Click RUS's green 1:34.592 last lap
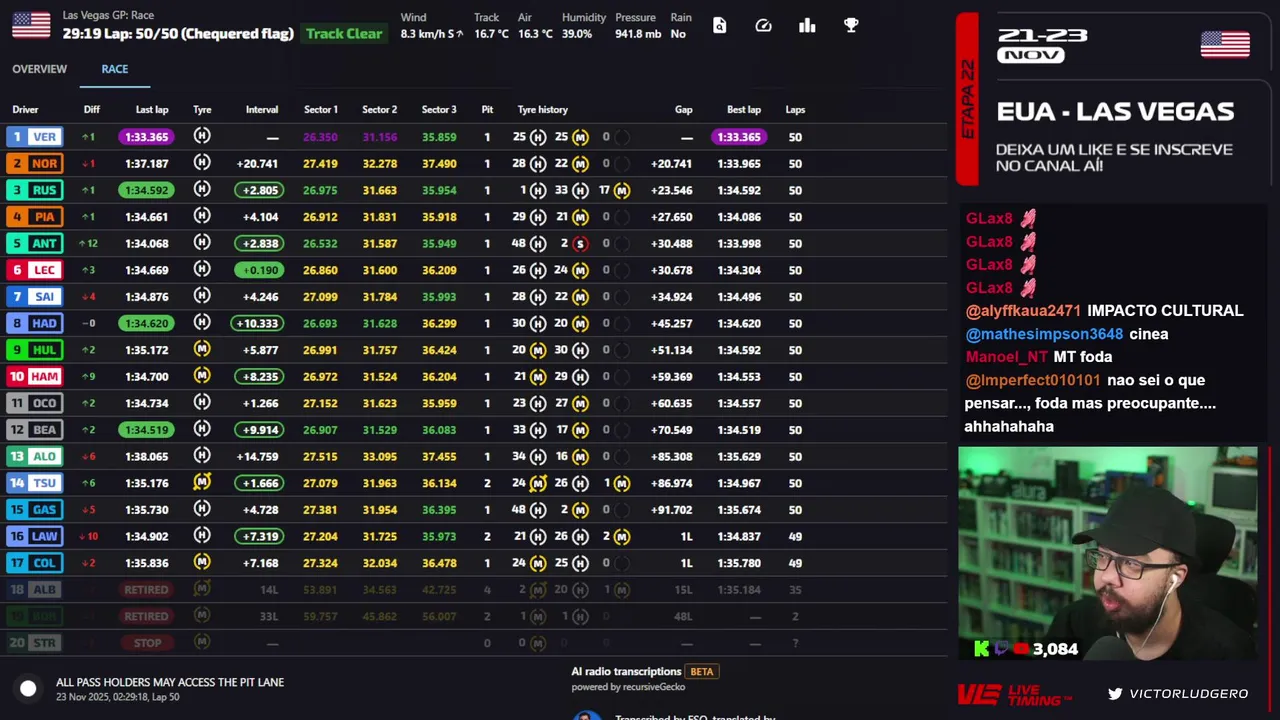1280x720 pixels. [x=147, y=190]
